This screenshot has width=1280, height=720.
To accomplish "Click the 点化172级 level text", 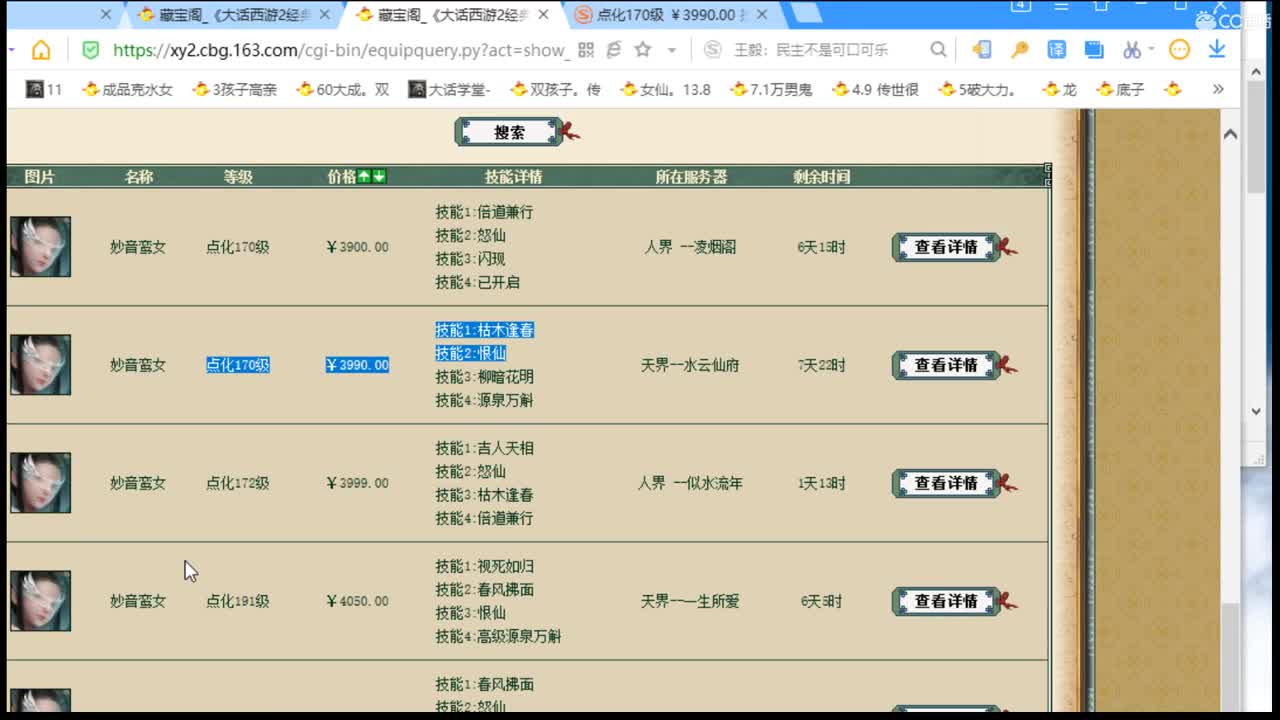I will point(238,483).
